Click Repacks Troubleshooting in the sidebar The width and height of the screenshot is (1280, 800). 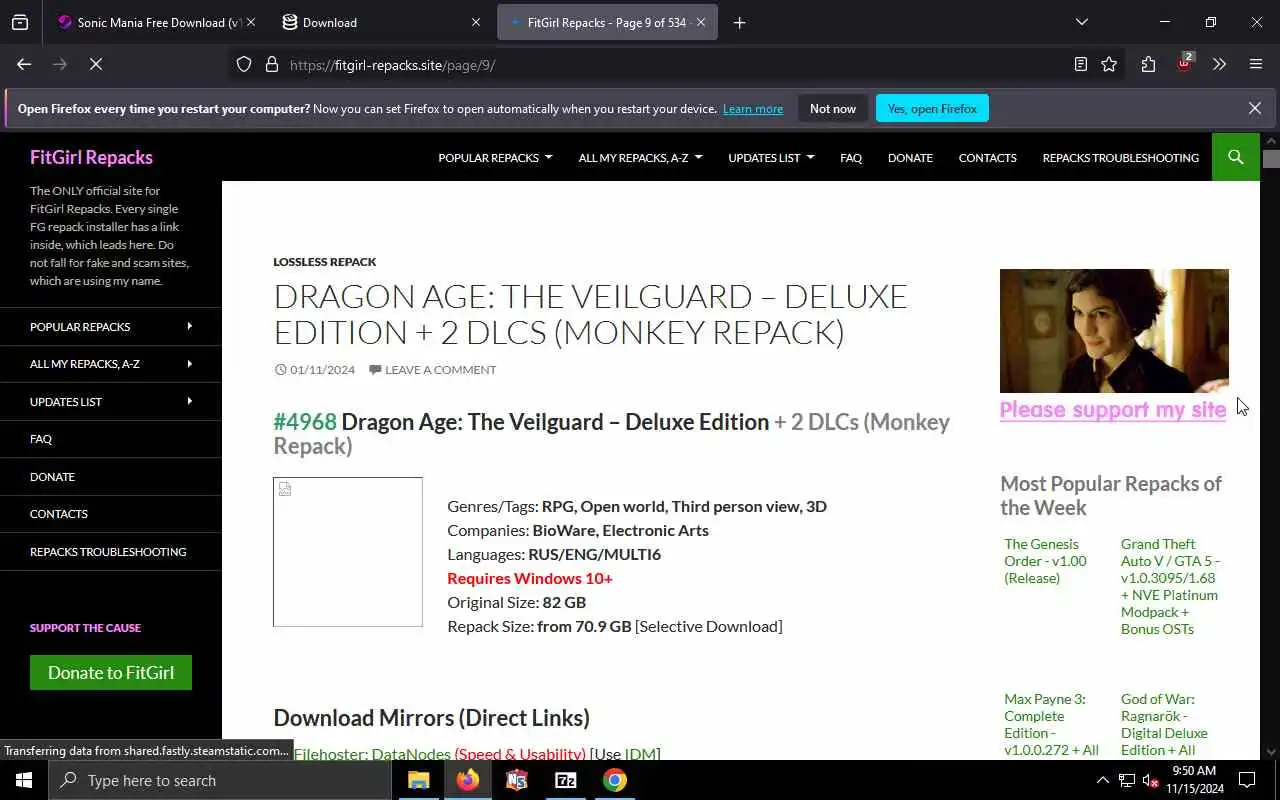click(x=110, y=552)
